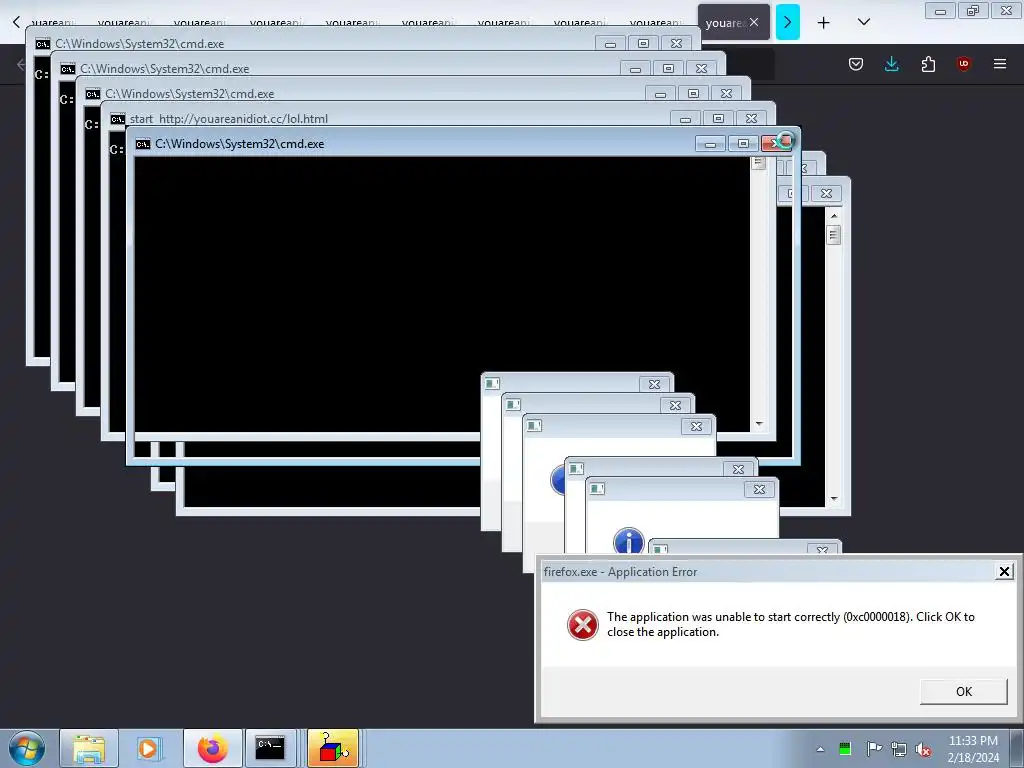
Task: Close the active youare tab
Action: tap(754, 22)
